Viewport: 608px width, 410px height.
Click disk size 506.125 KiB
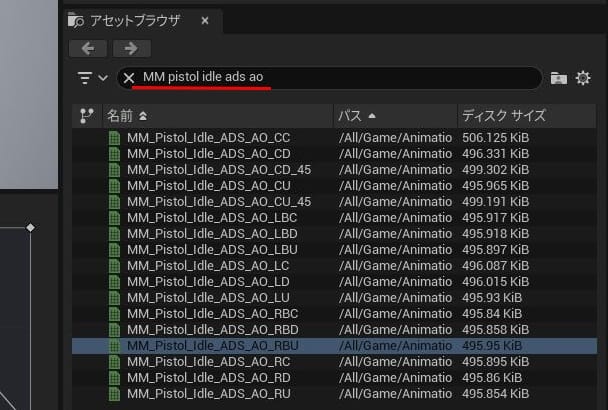496,138
